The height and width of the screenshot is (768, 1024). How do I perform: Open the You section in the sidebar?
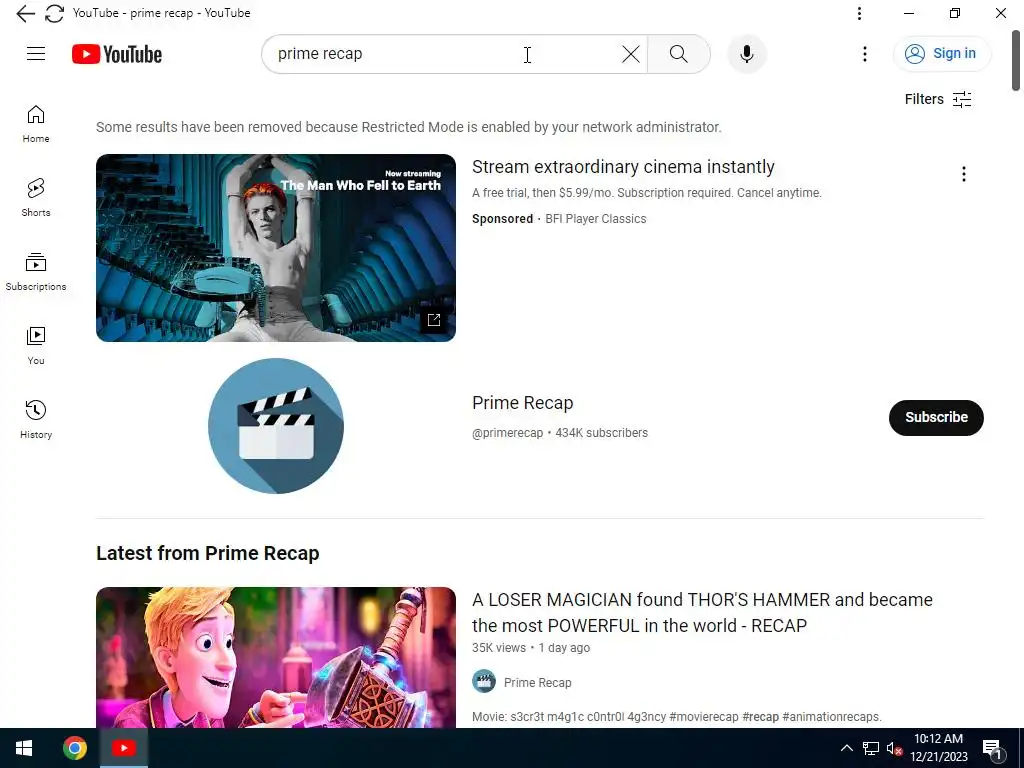point(36,346)
